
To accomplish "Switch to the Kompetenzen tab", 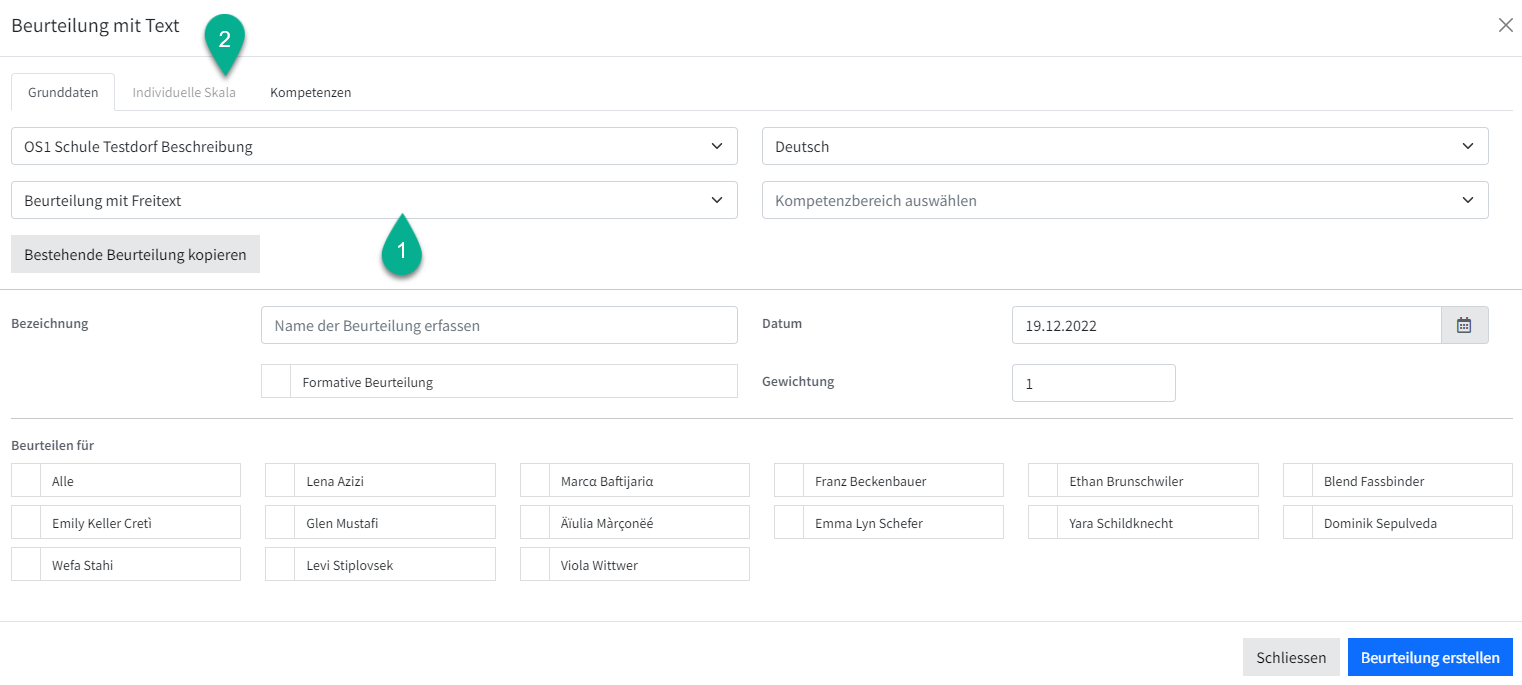I will click(x=310, y=92).
